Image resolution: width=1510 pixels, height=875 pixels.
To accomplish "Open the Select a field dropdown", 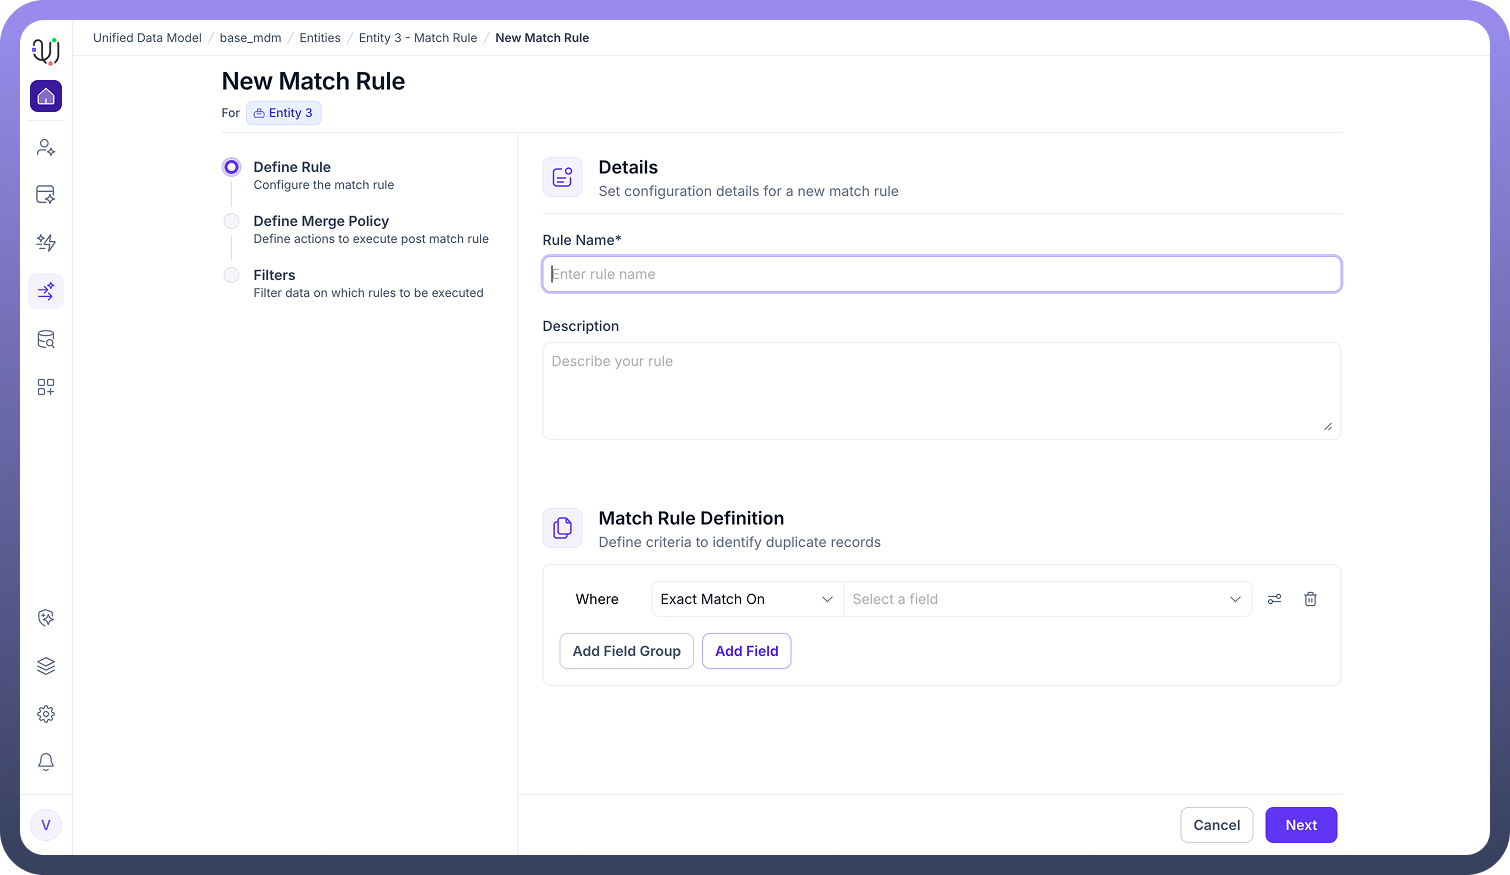I will 1047,599.
